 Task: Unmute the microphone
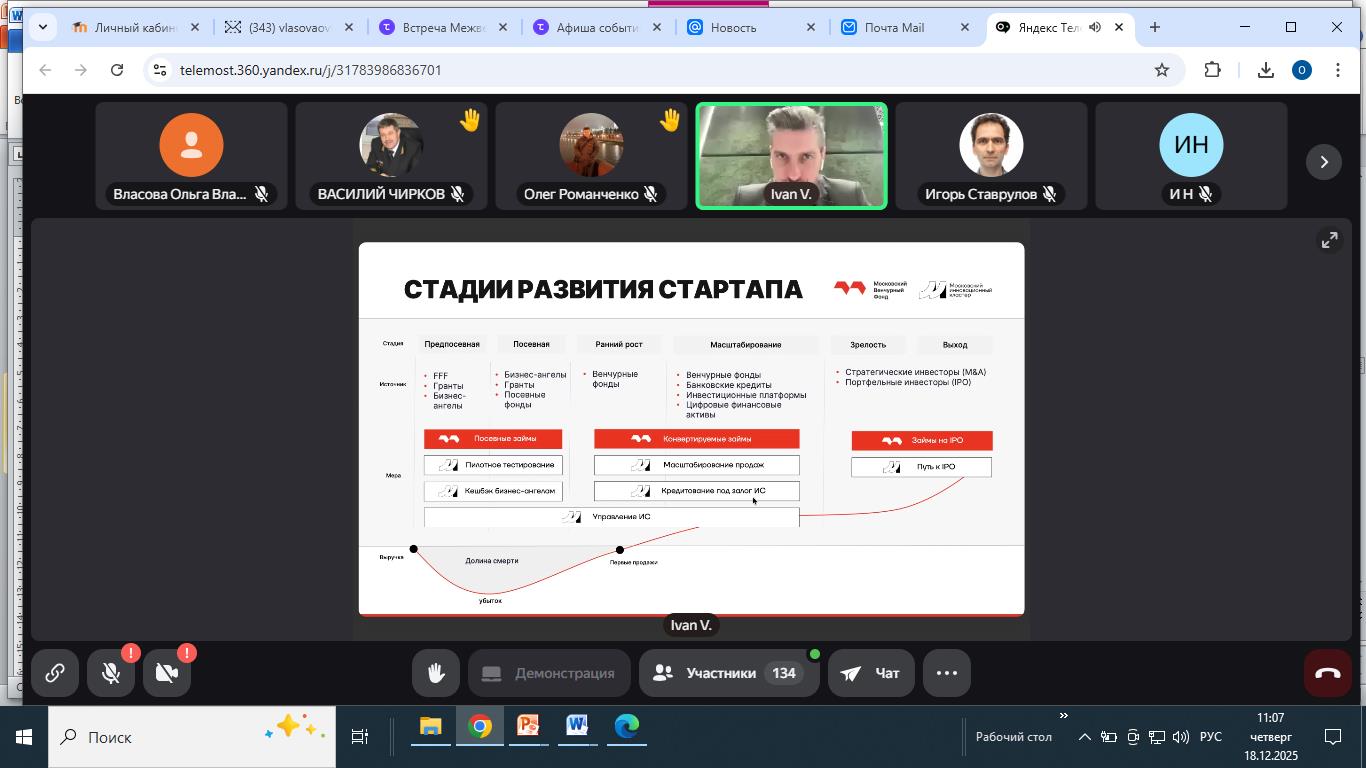tap(111, 673)
